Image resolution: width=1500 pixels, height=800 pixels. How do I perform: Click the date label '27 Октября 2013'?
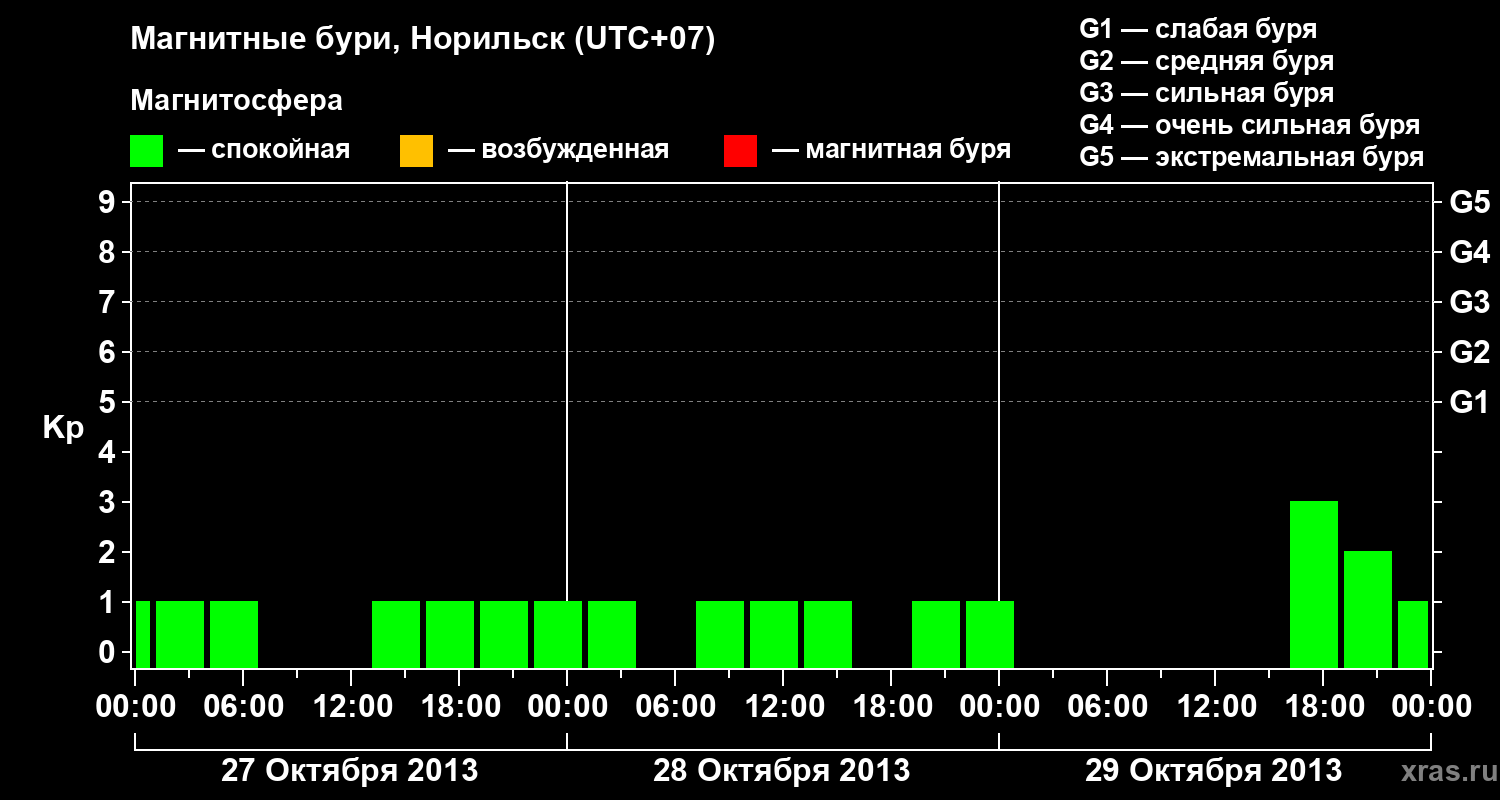point(349,771)
